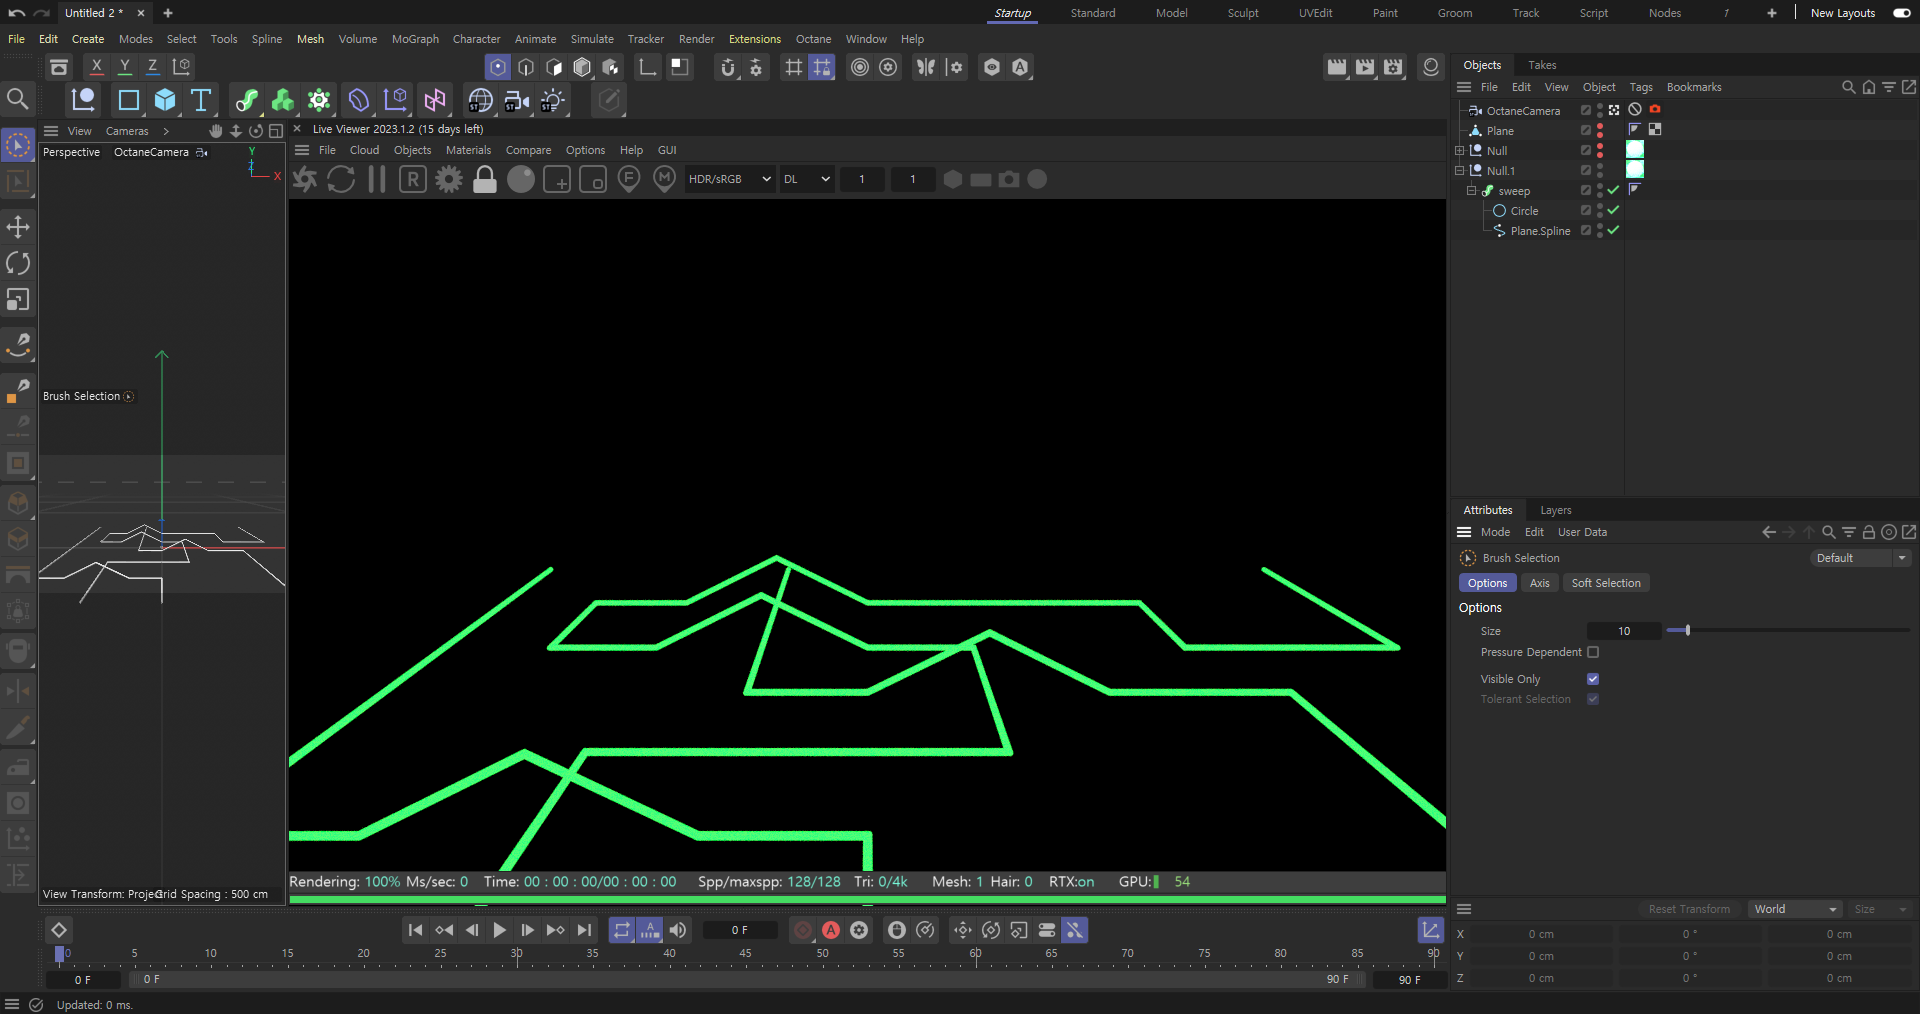Image resolution: width=1920 pixels, height=1014 pixels.
Task: Click the Null object icon in toolbar
Action: (x=83, y=100)
